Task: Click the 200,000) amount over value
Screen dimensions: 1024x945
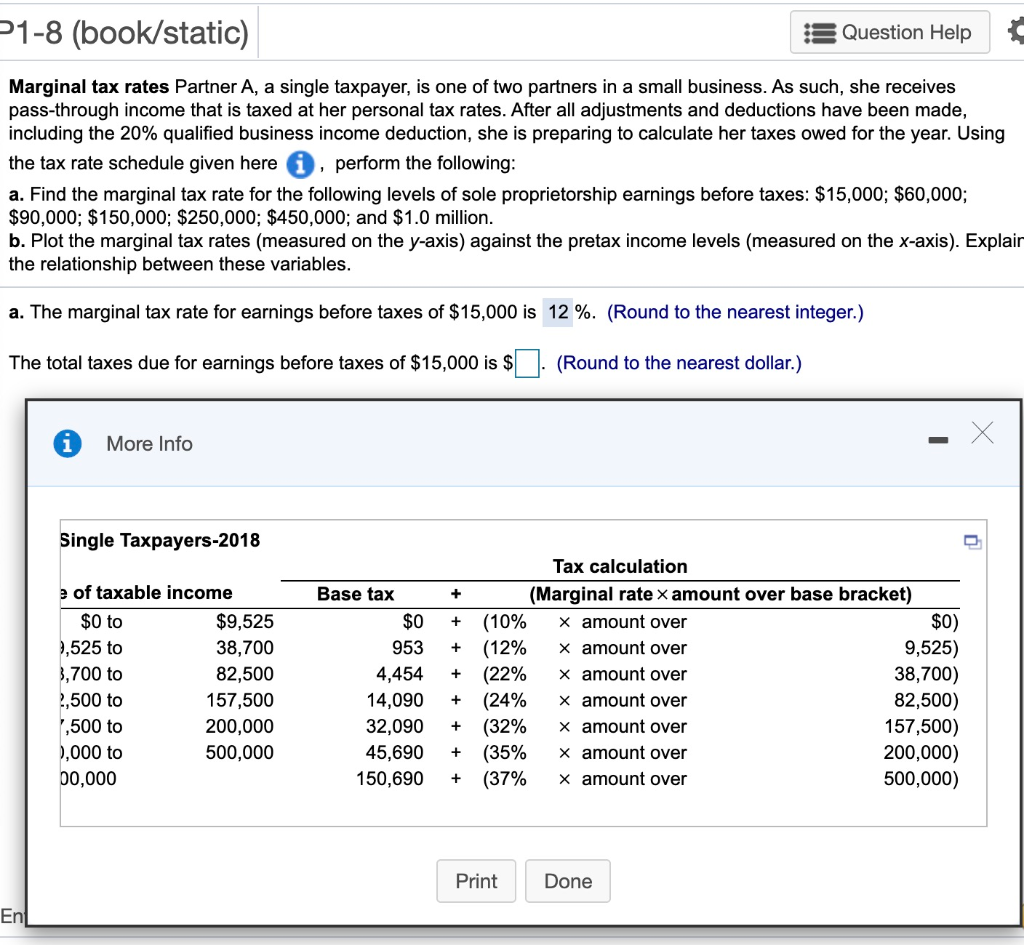Action: [x=921, y=752]
